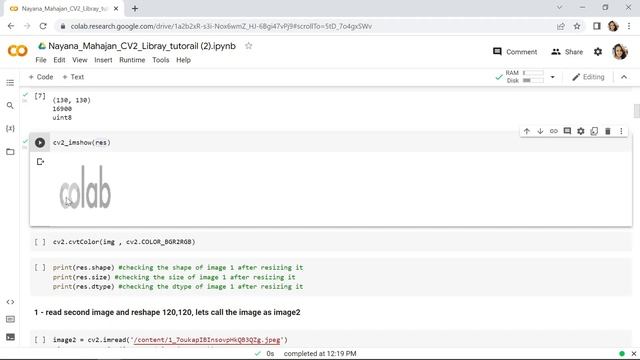Open the command palette icon
This screenshot has width=640, height=360.
[x=10, y=319]
